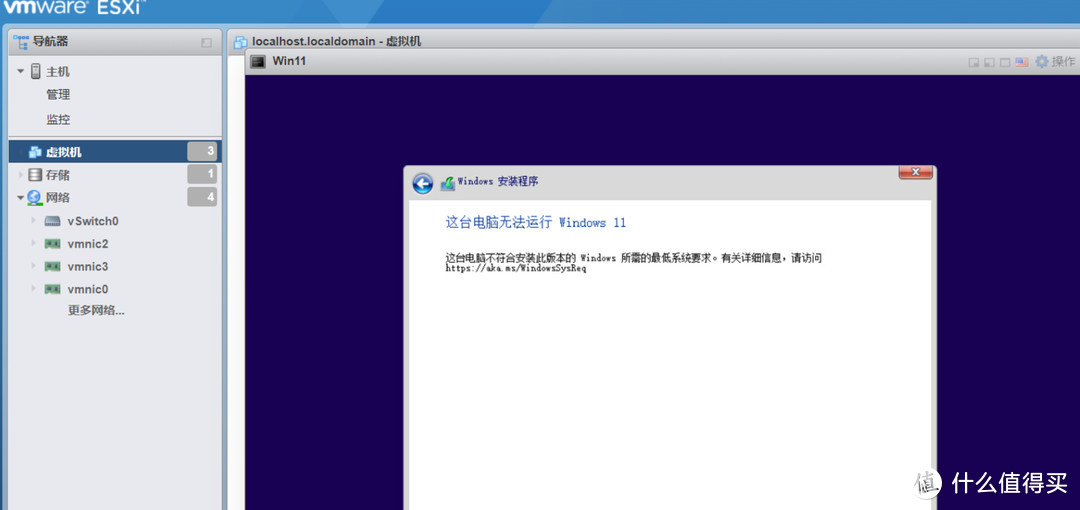Click the first console window size icon
Screen dimensions: 1080x510
pyautogui.click(x=974, y=62)
